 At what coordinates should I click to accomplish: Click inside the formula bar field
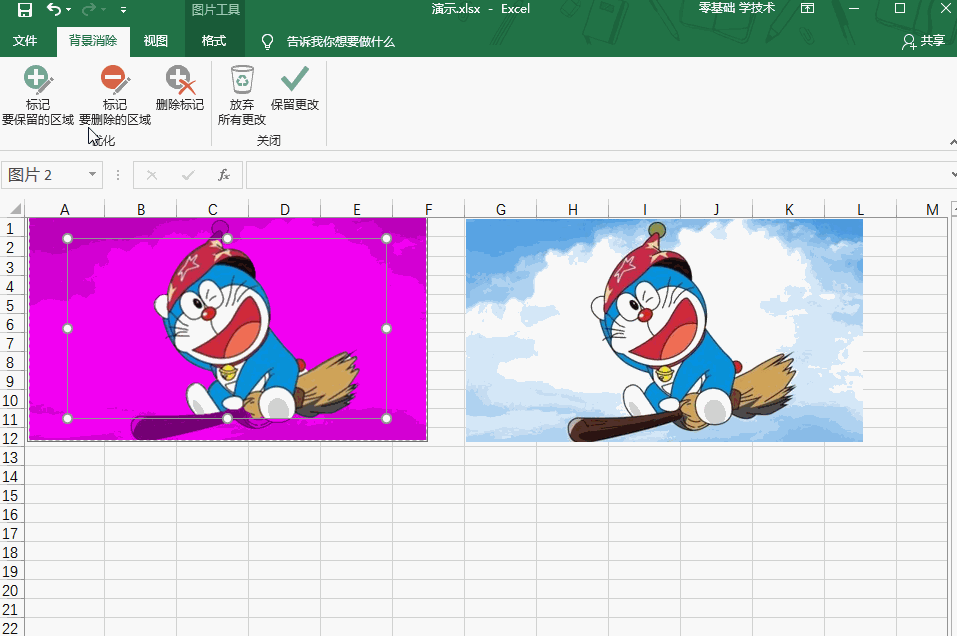tap(597, 175)
